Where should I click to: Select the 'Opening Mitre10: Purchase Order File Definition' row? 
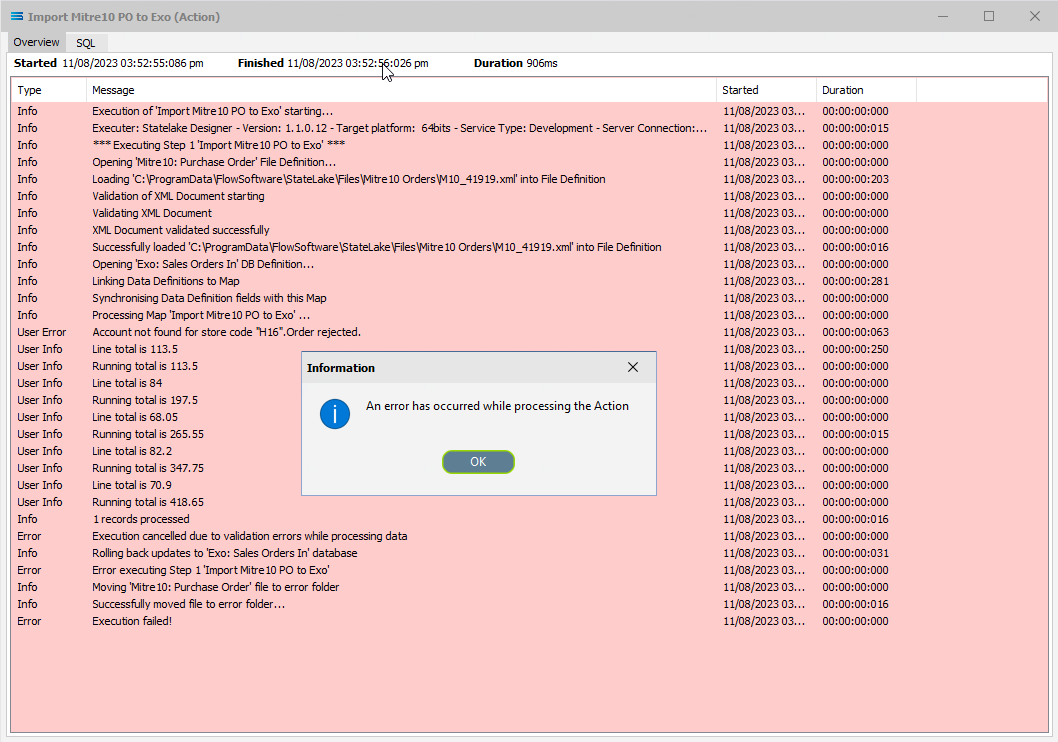(x=529, y=162)
